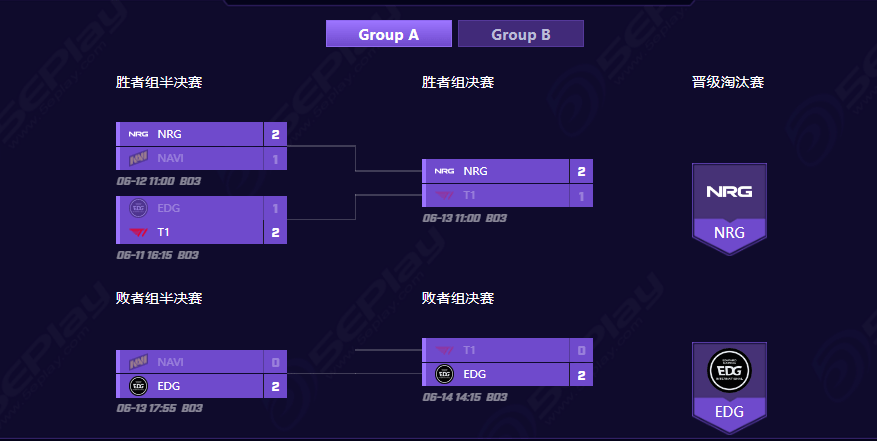Click EDG logo in lower-bracket final

(x=444, y=374)
